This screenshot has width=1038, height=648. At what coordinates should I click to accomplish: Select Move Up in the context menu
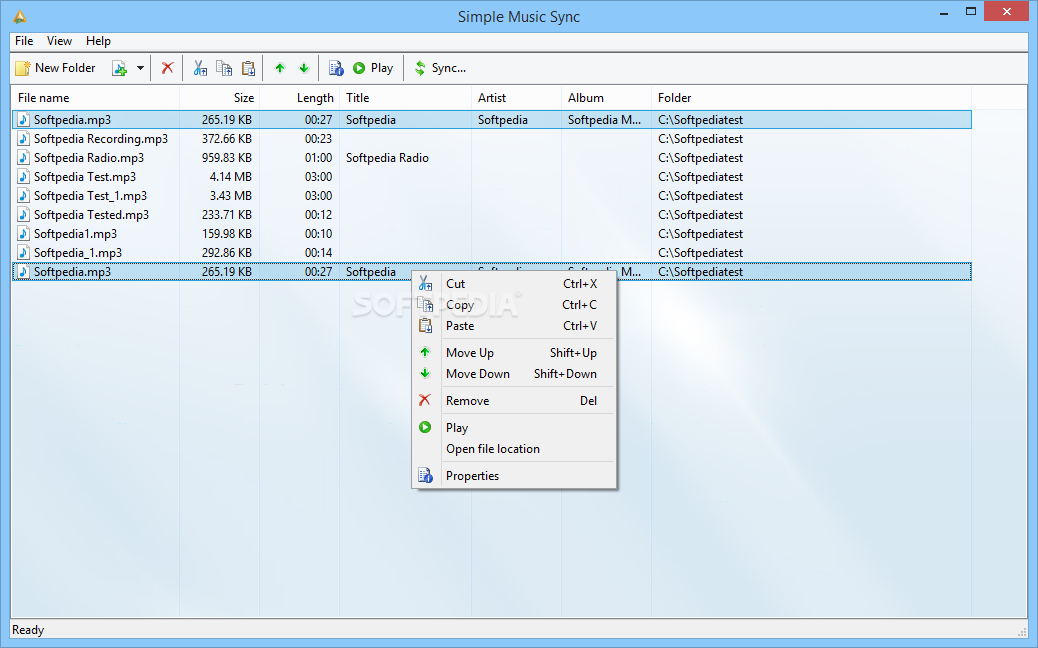point(514,353)
